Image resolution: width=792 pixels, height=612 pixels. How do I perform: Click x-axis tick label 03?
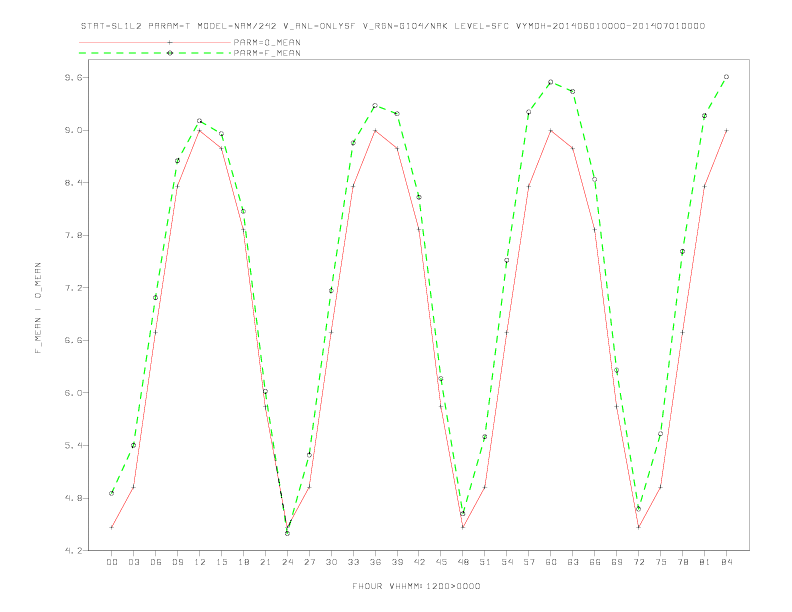point(133,562)
